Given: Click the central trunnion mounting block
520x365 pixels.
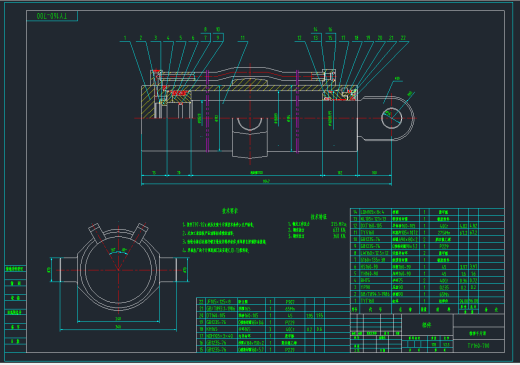Looking at the screenshot, I should (x=250, y=137).
